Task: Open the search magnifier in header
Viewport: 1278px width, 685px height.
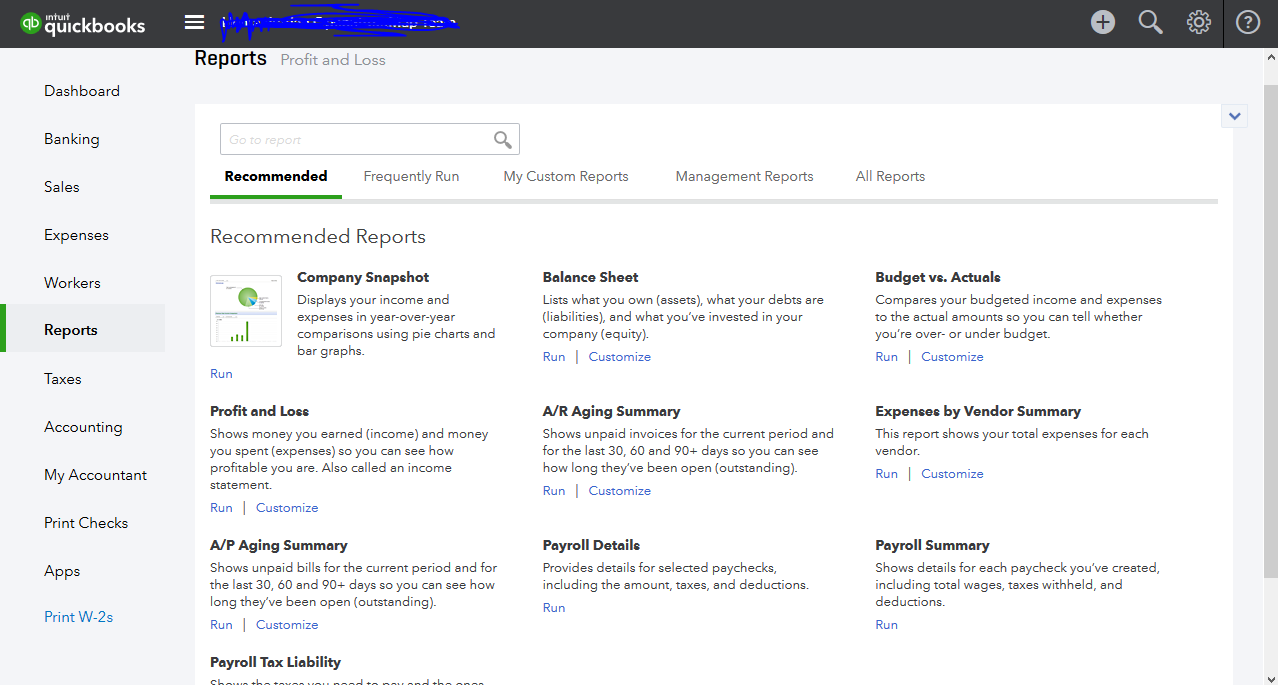Action: 1151,22
